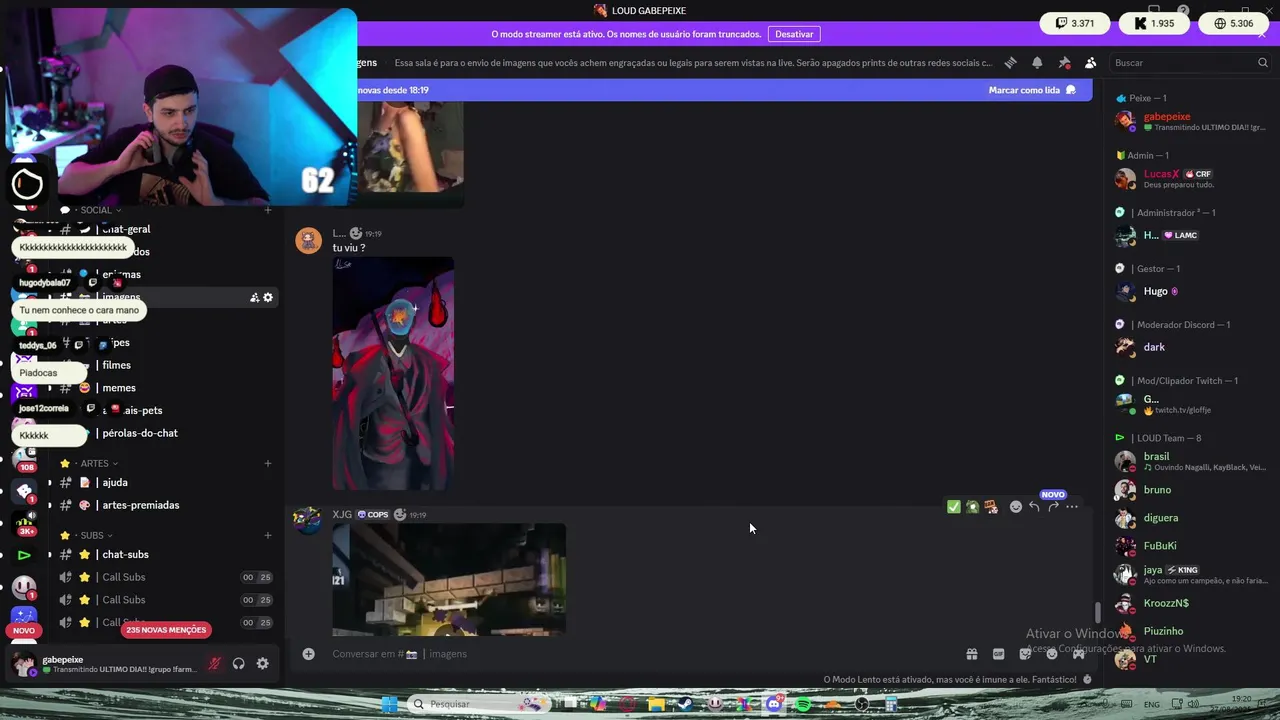Image resolution: width=1280 pixels, height=720 pixels.
Task: Click XJG username on message
Action: click(x=342, y=515)
